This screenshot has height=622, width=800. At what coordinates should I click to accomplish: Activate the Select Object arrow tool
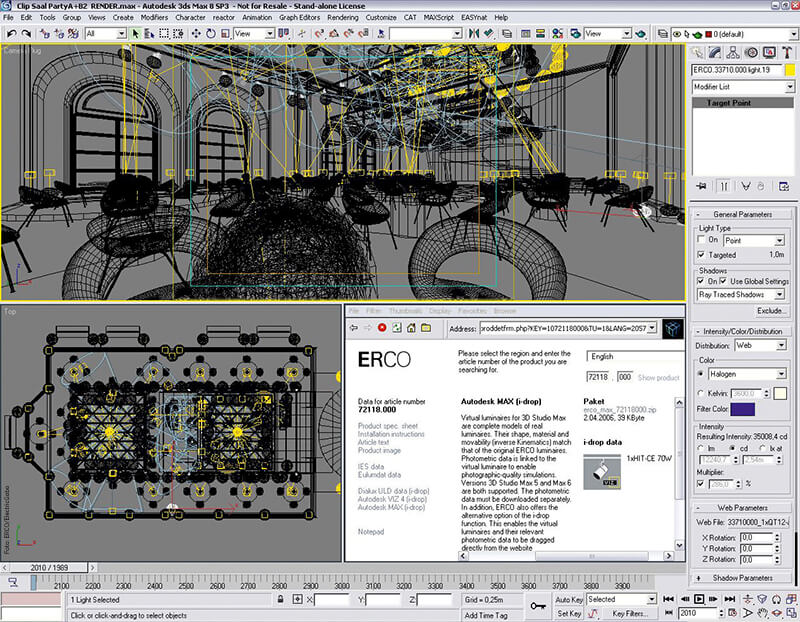[135, 34]
